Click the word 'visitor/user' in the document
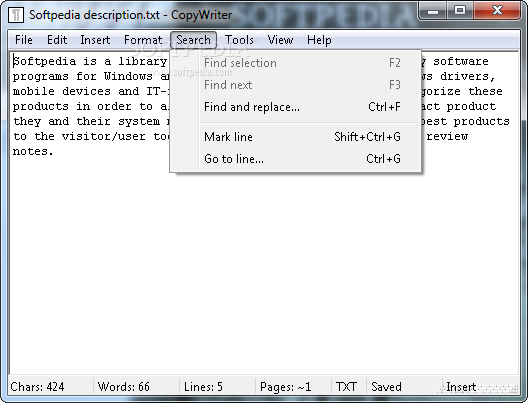Viewport: 528px width, 403px height. [104, 136]
